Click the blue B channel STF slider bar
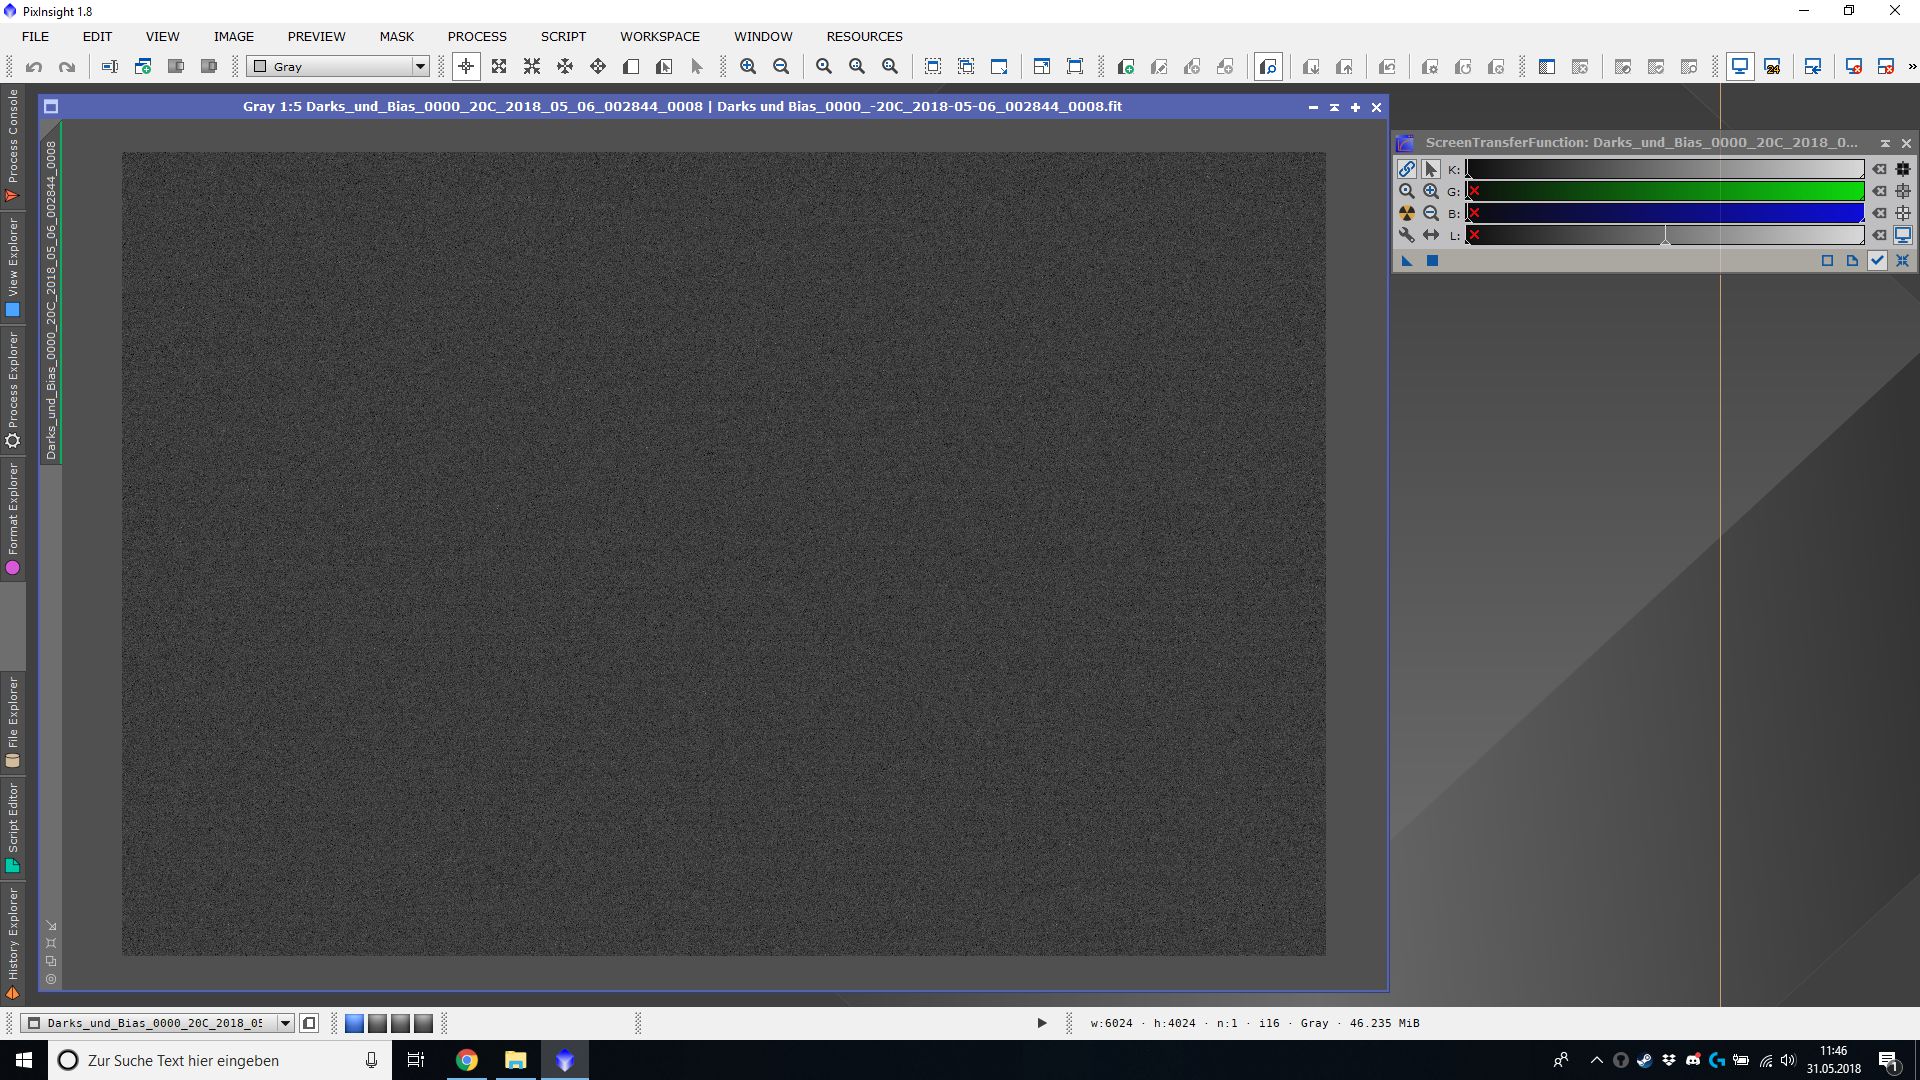Screen dimensions: 1920x1080 tap(1665, 213)
